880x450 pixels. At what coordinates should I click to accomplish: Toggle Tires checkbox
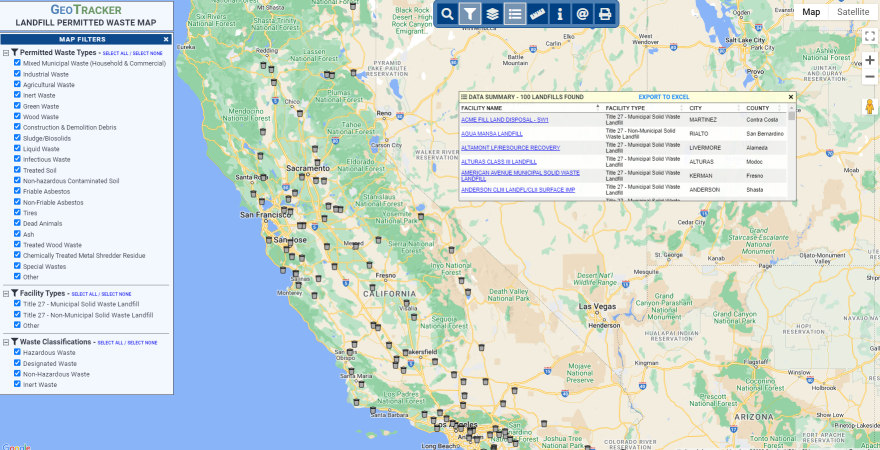coord(17,213)
